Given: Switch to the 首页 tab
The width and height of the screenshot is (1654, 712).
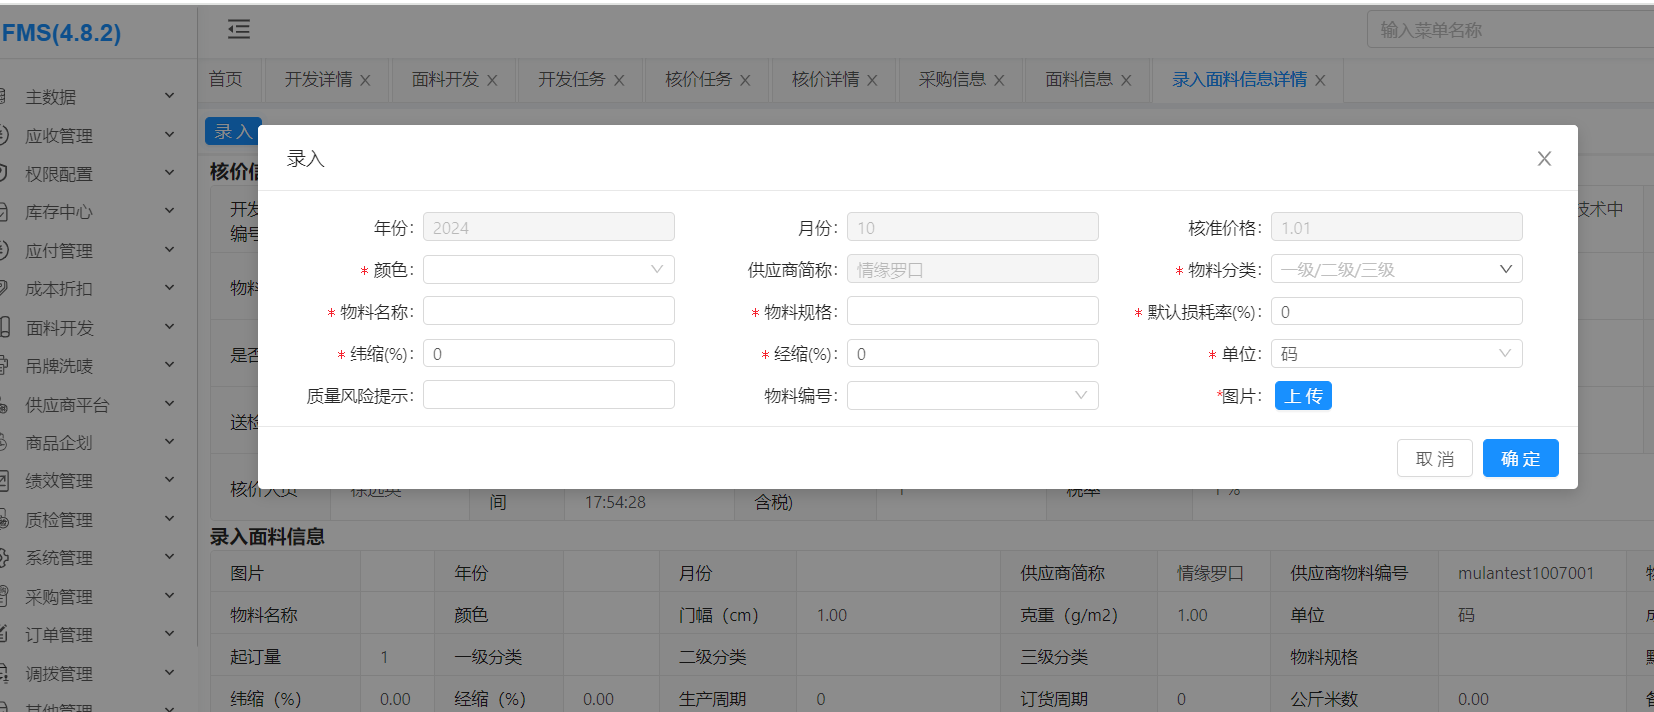Looking at the screenshot, I should pyautogui.click(x=226, y=80).
